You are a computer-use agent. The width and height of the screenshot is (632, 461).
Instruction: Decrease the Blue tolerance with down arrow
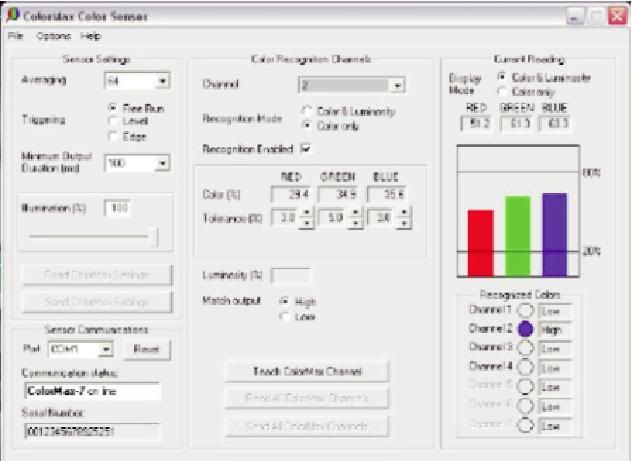[x=404, y=223]
